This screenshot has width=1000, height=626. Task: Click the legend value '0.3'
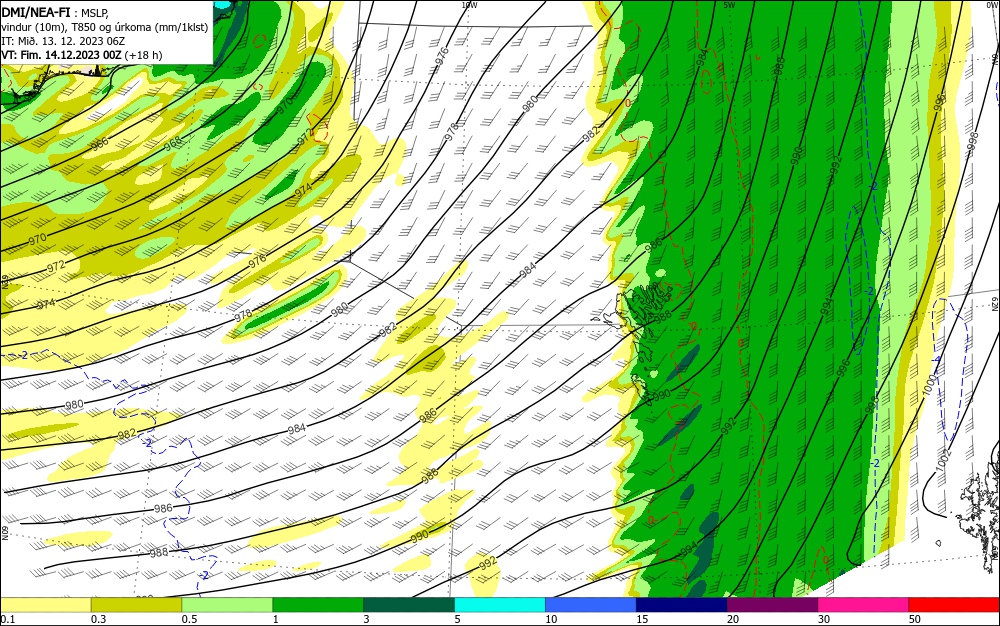(x=98, y=619)
